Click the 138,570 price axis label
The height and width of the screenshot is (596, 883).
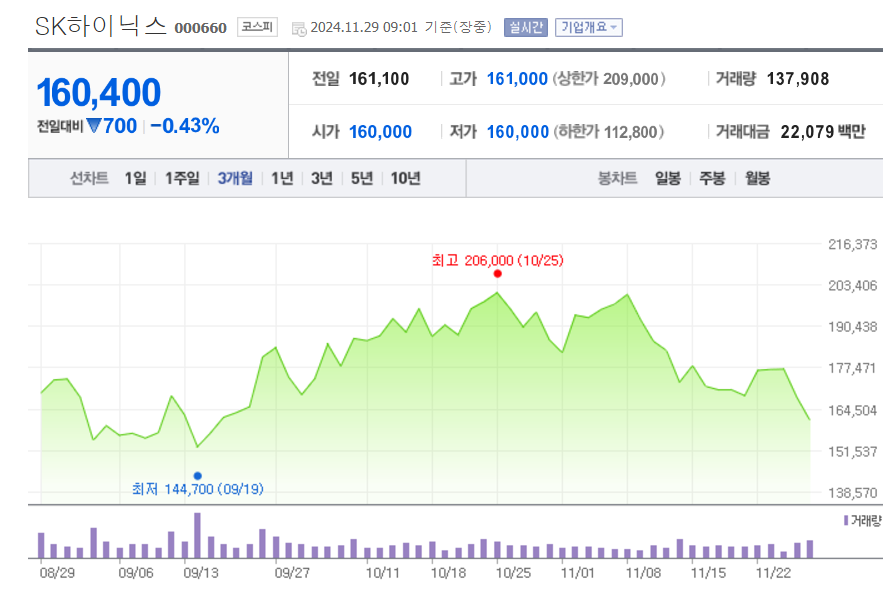(x=853, y=493)
